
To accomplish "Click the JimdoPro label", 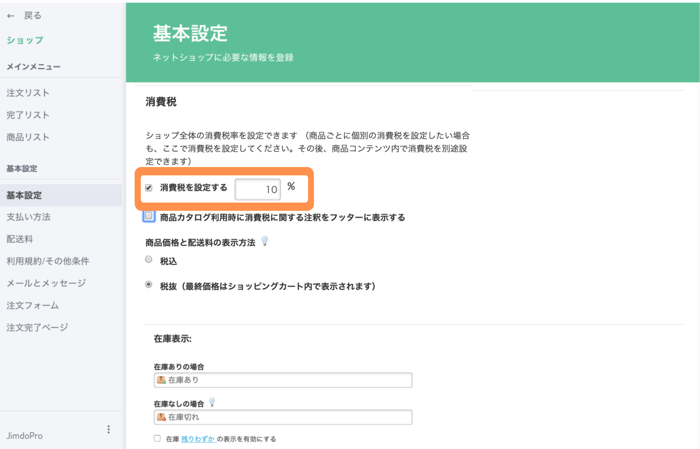I will [x=25, y=436].
